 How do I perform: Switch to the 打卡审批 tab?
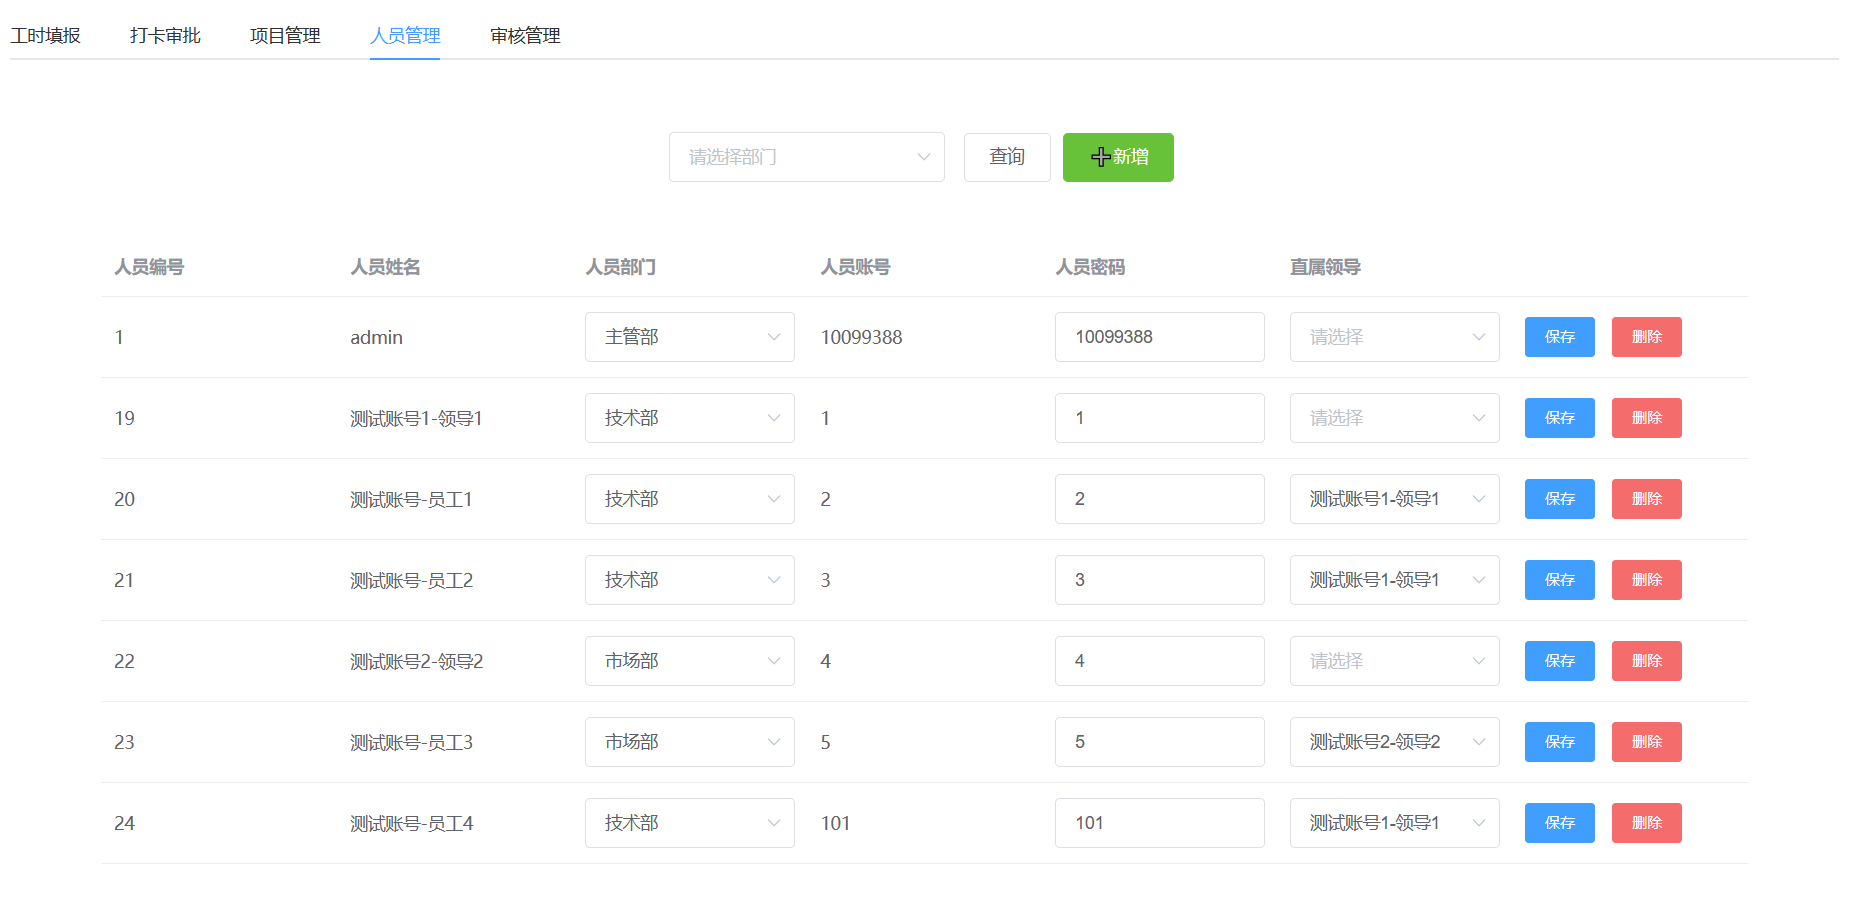click(165, 36)
